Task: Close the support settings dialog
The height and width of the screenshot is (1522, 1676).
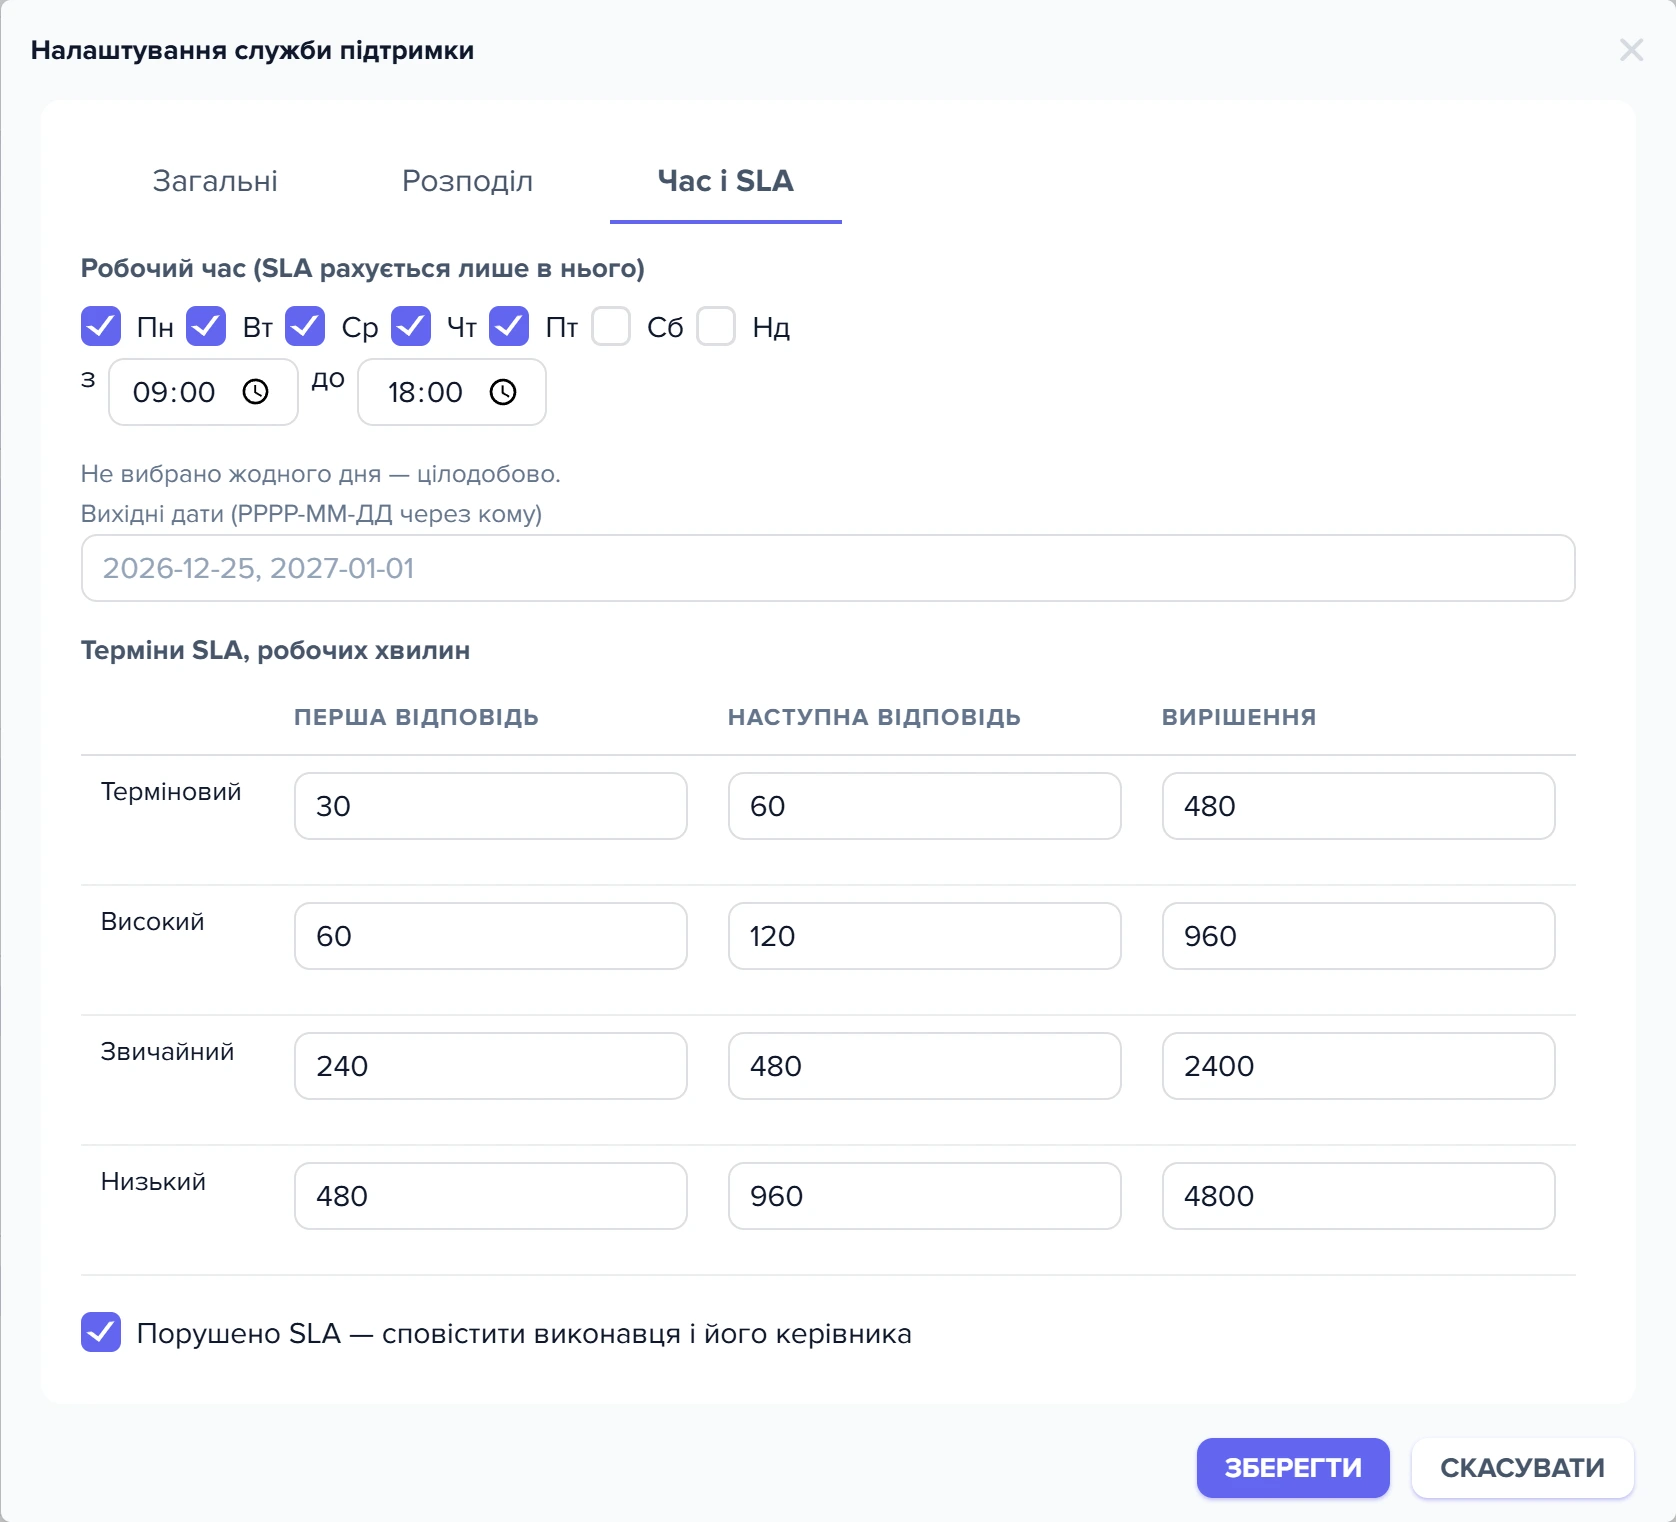Action: pos(1631,50)
